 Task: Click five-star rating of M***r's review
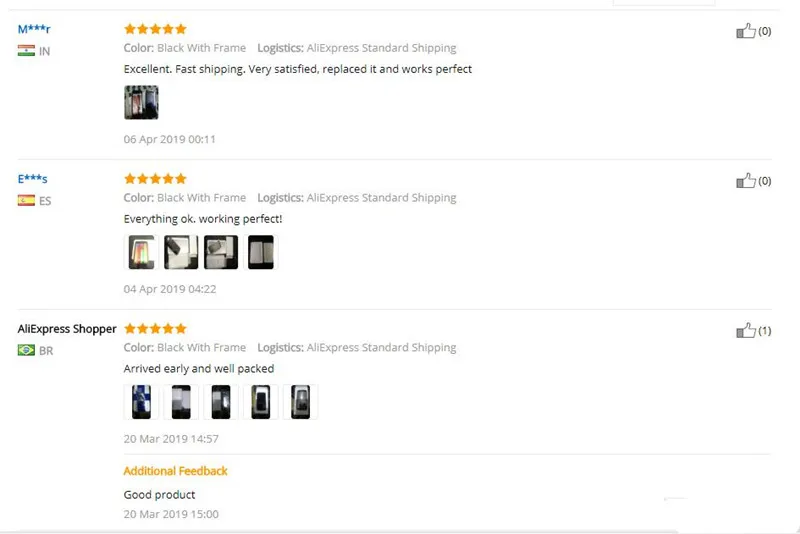tap(155, 29)
